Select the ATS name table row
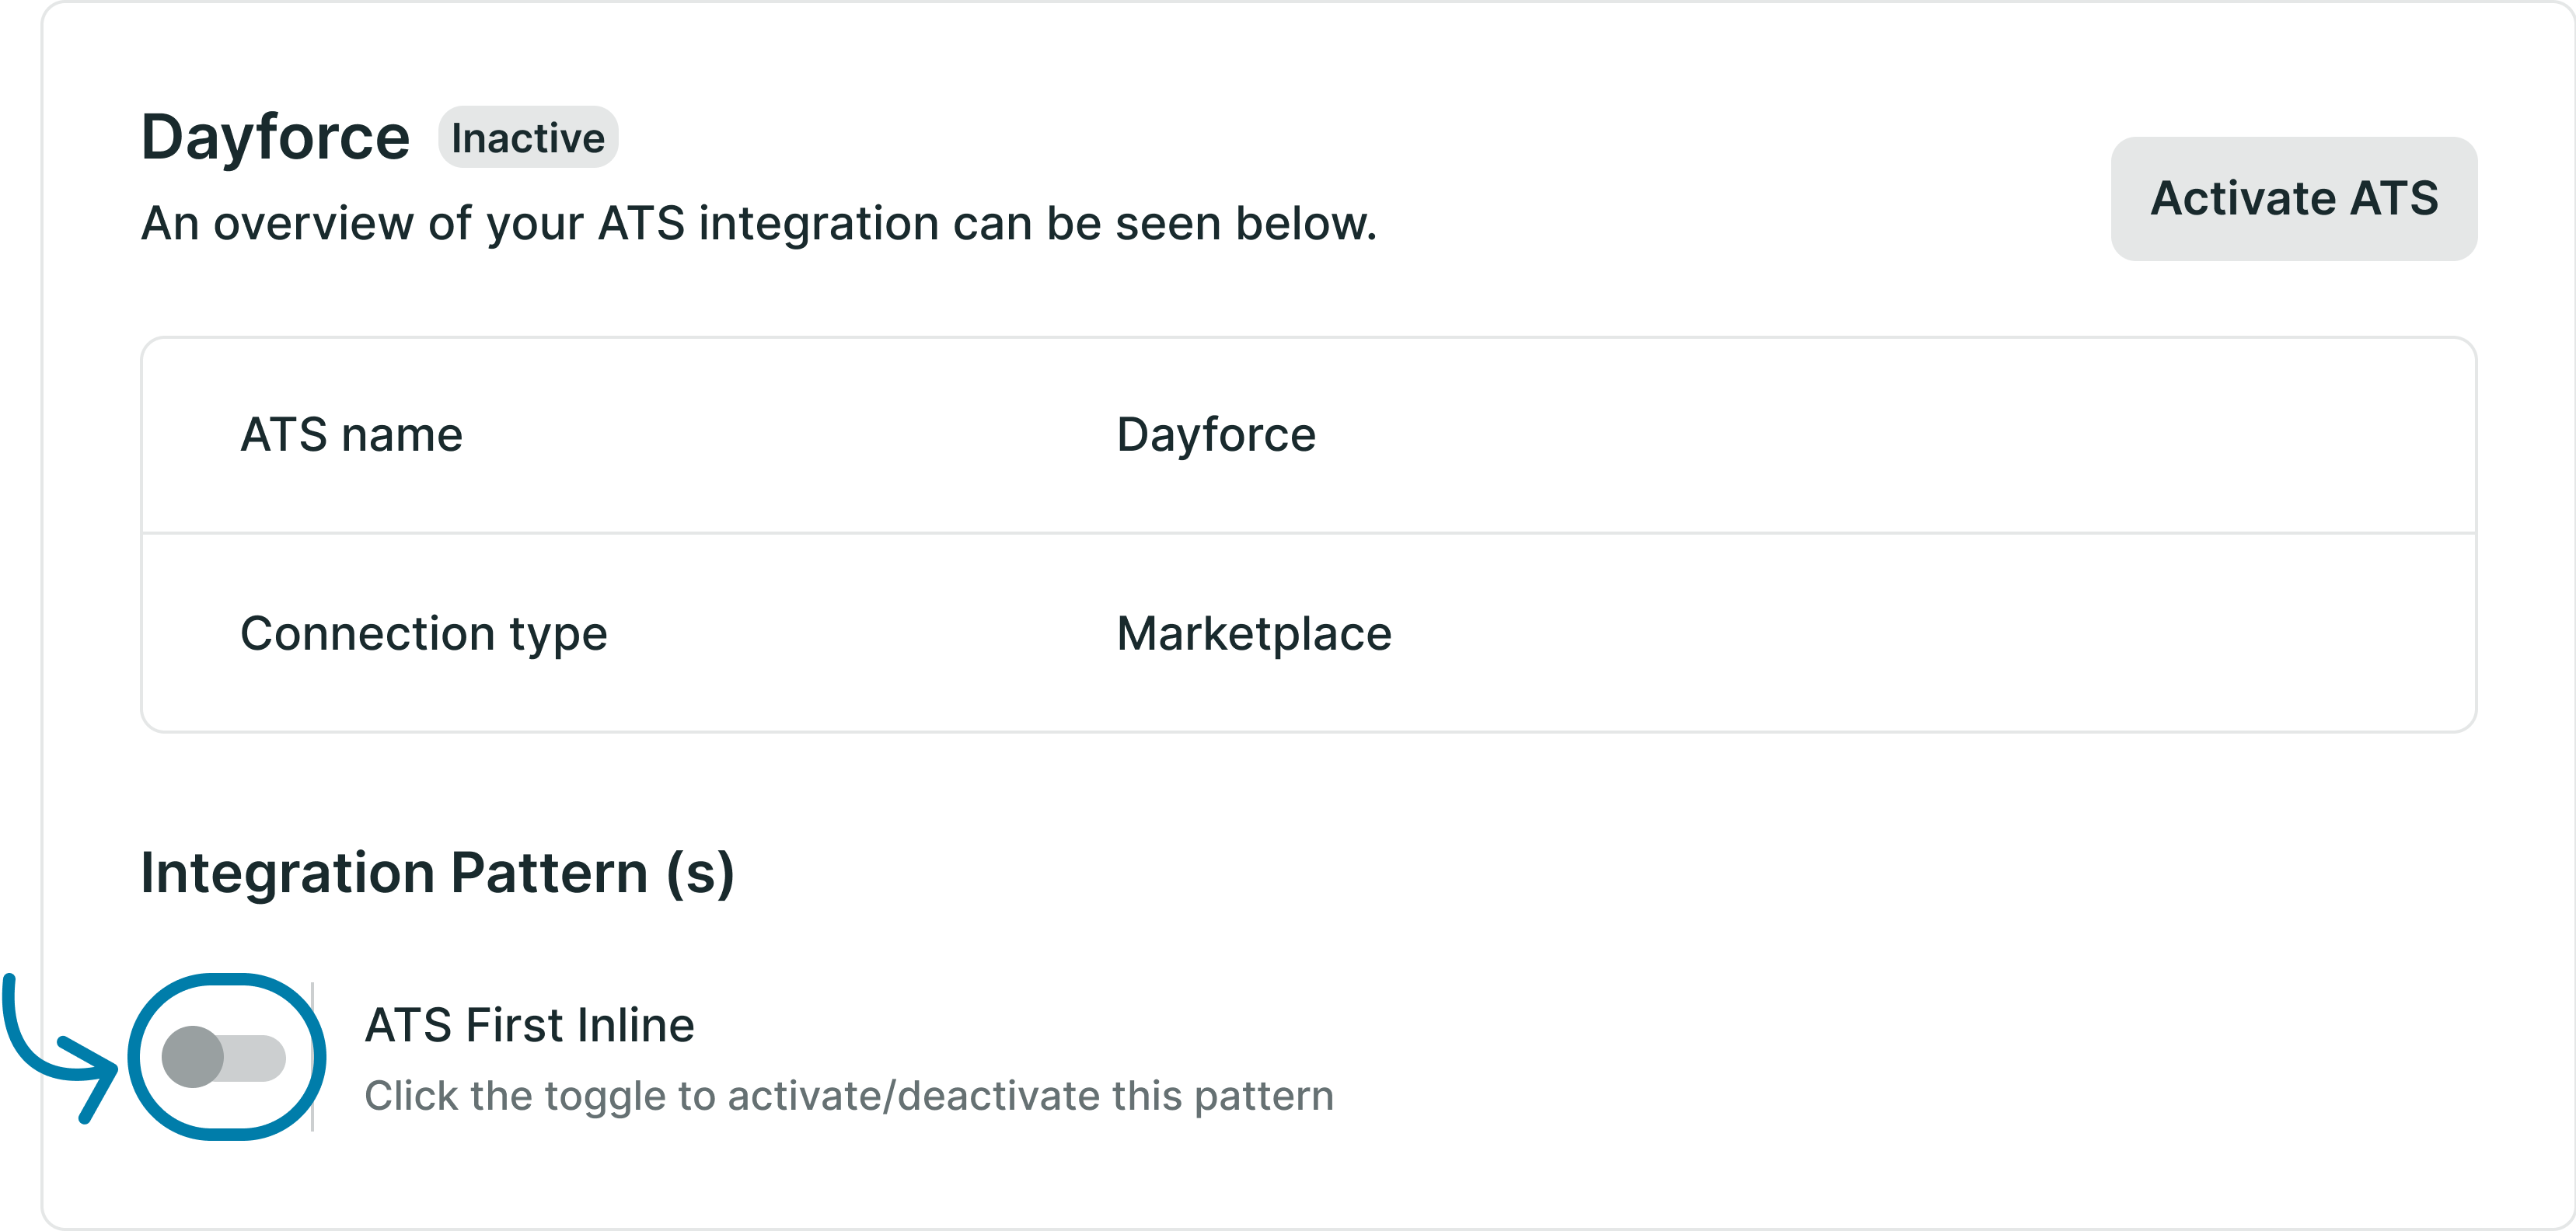The width and height of the screenshot is (2576, 1231). (x=1308, y=435)
